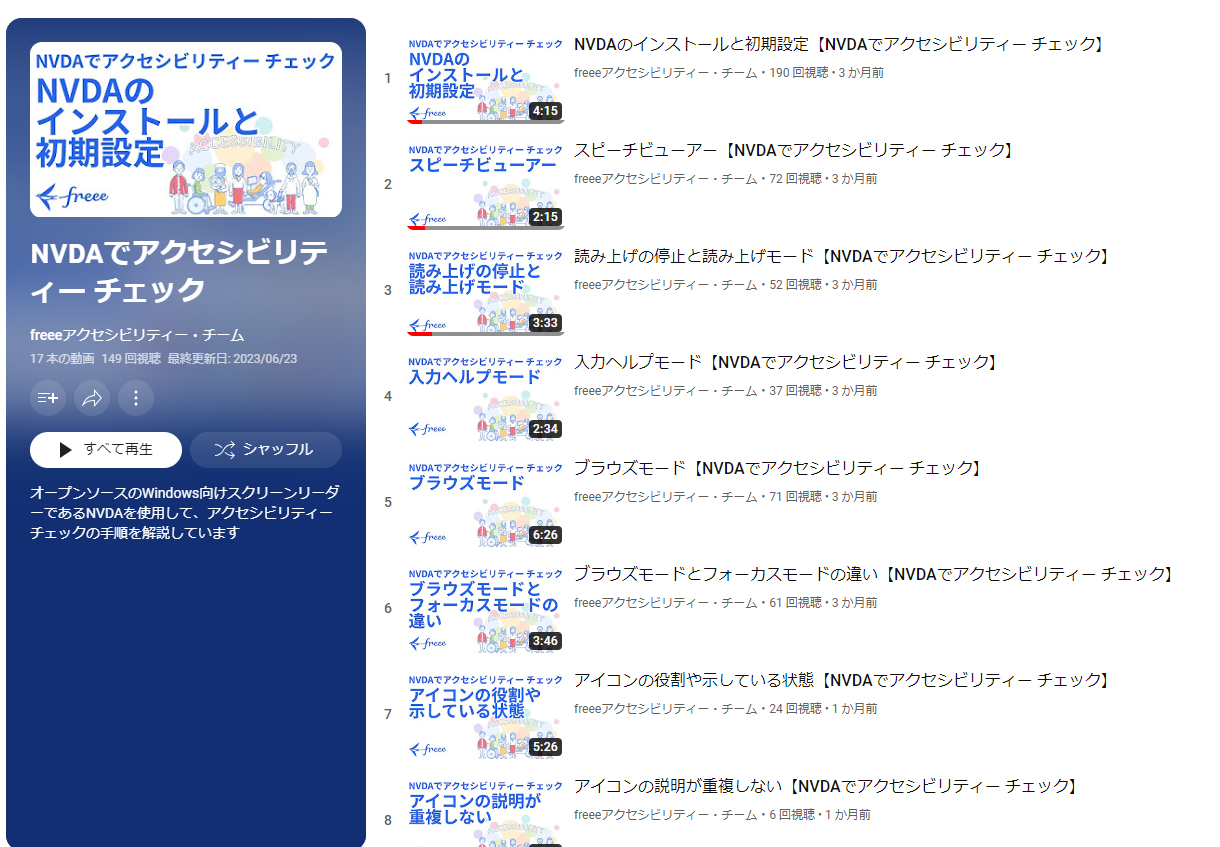Click the スピーチビューアー video thumbnail
Image resolution: width=1220 pixels, height=847 pixels.
coord(485,184)
